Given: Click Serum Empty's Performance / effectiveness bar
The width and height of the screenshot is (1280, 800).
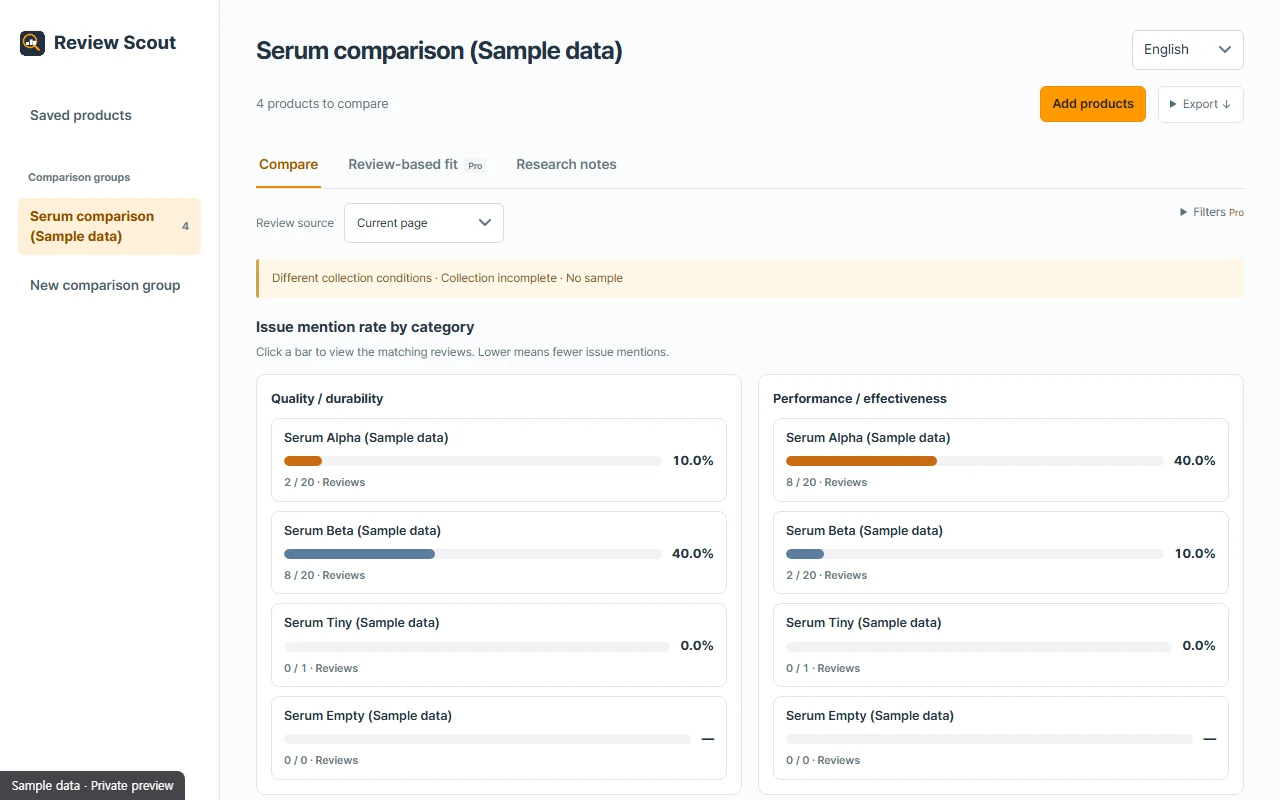Looking at the screenshot, I should click(989, 739).
